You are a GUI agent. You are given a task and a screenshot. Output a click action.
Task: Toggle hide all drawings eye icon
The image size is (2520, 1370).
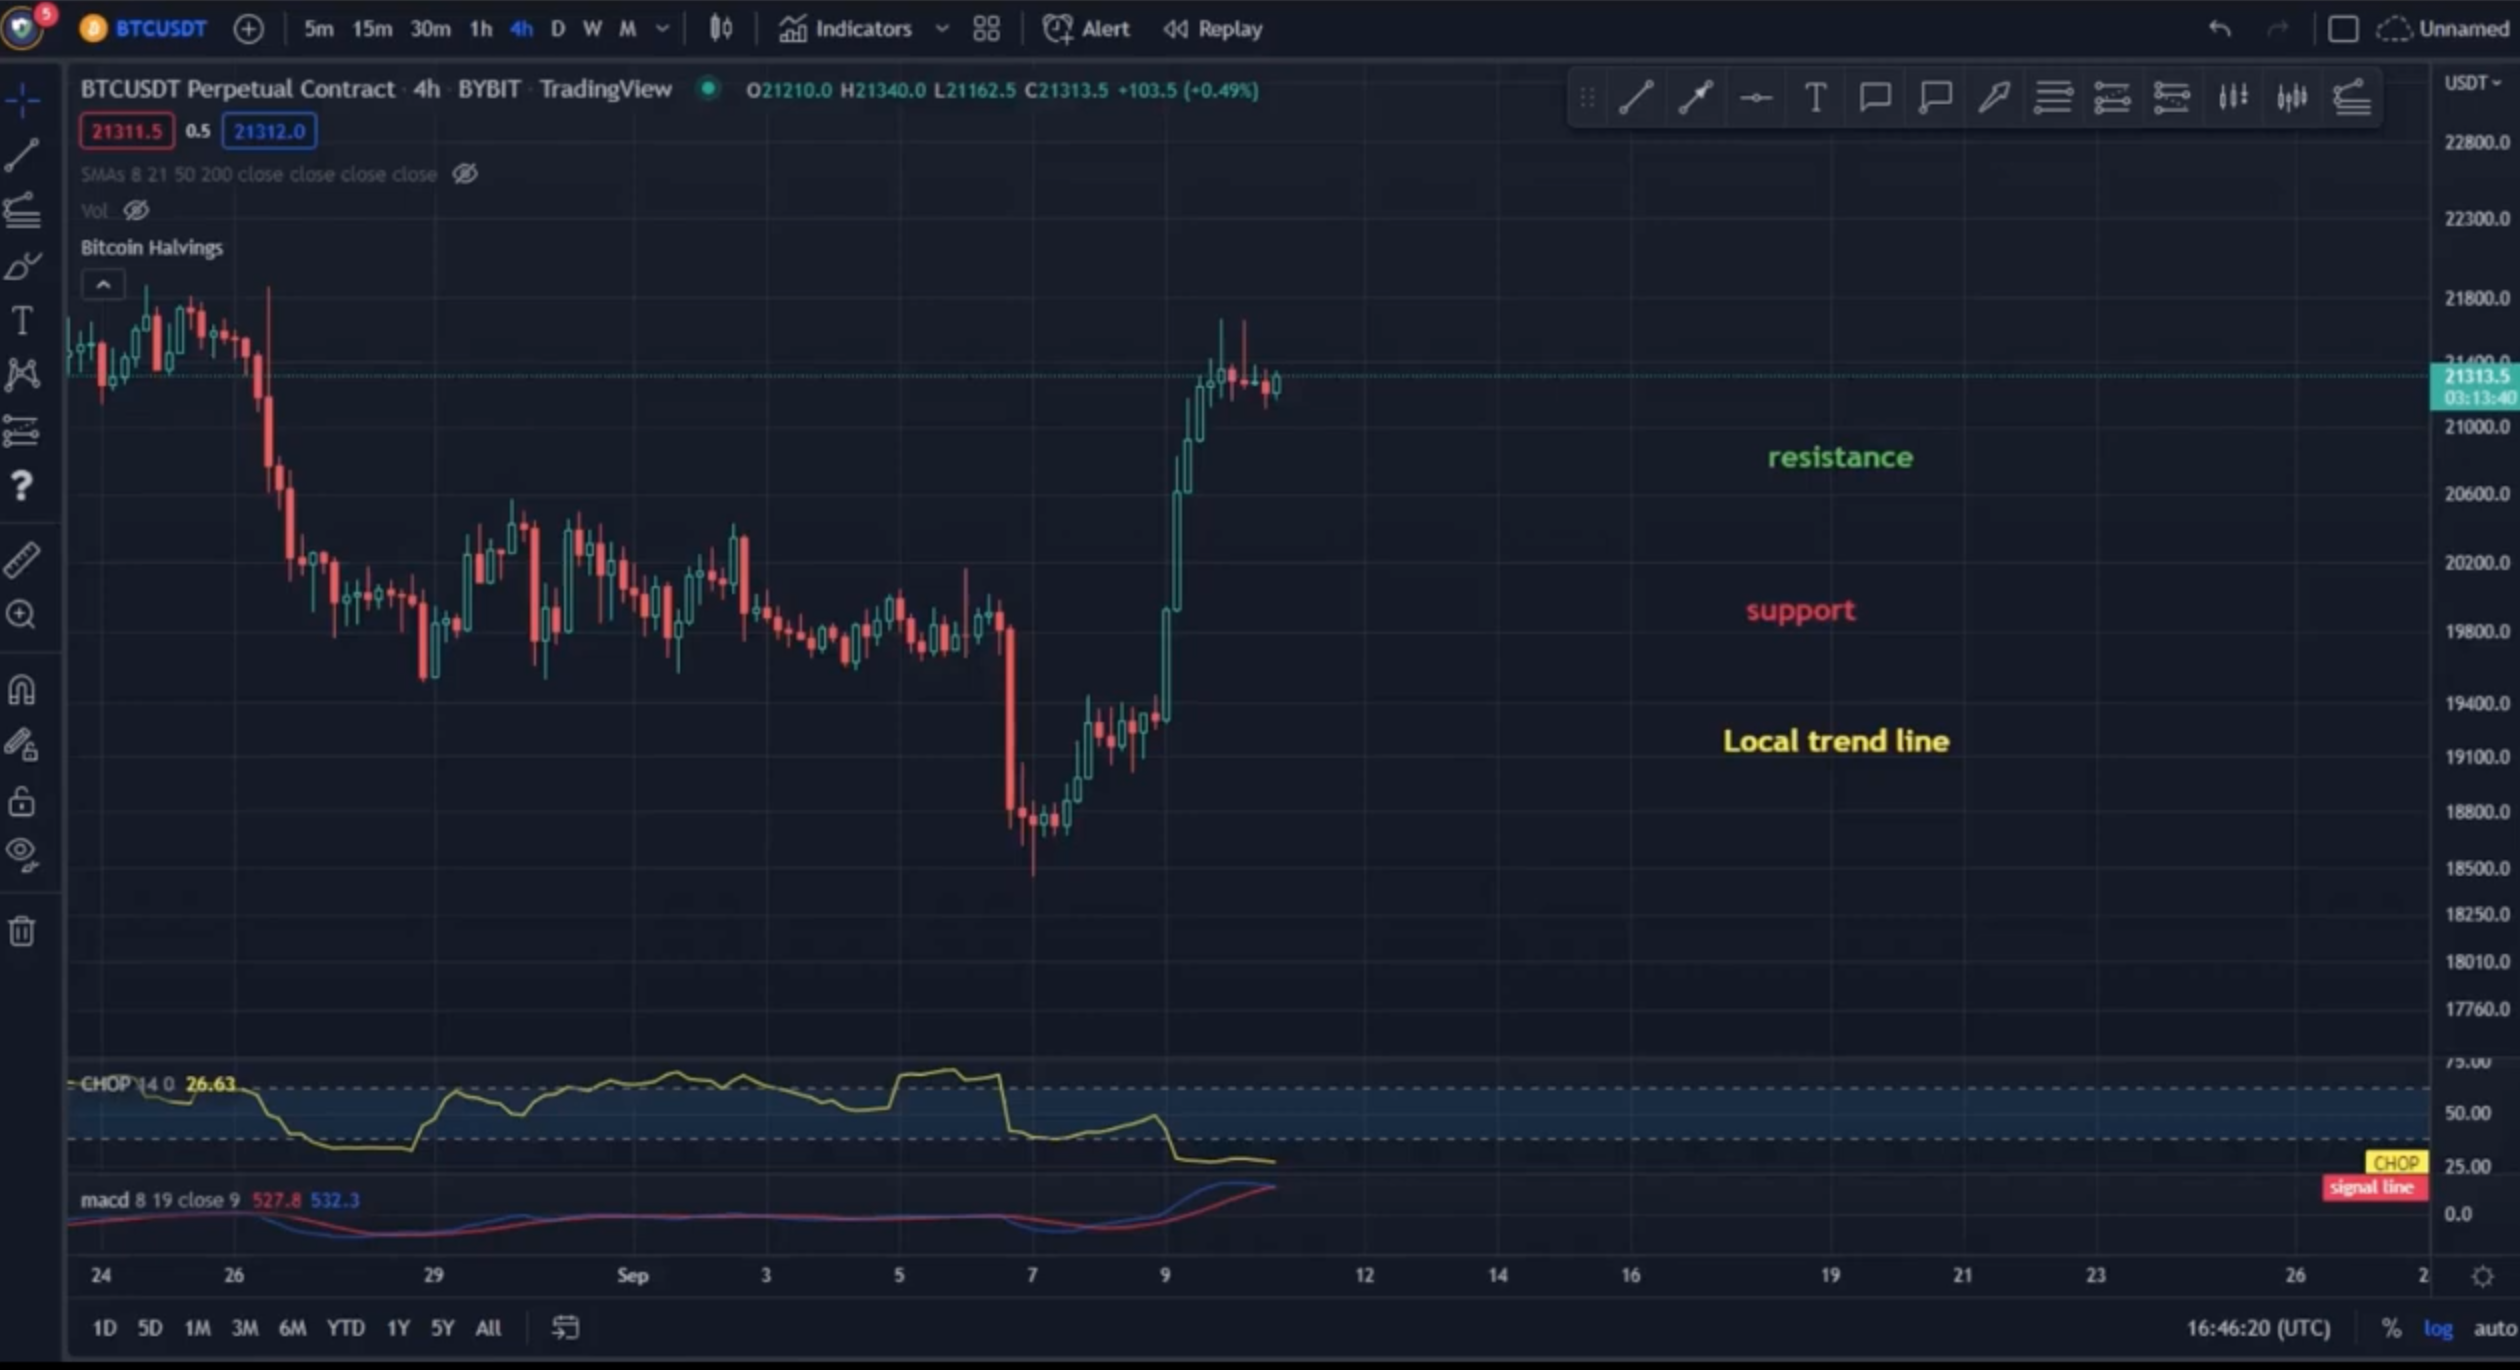[x=22, y=854]
